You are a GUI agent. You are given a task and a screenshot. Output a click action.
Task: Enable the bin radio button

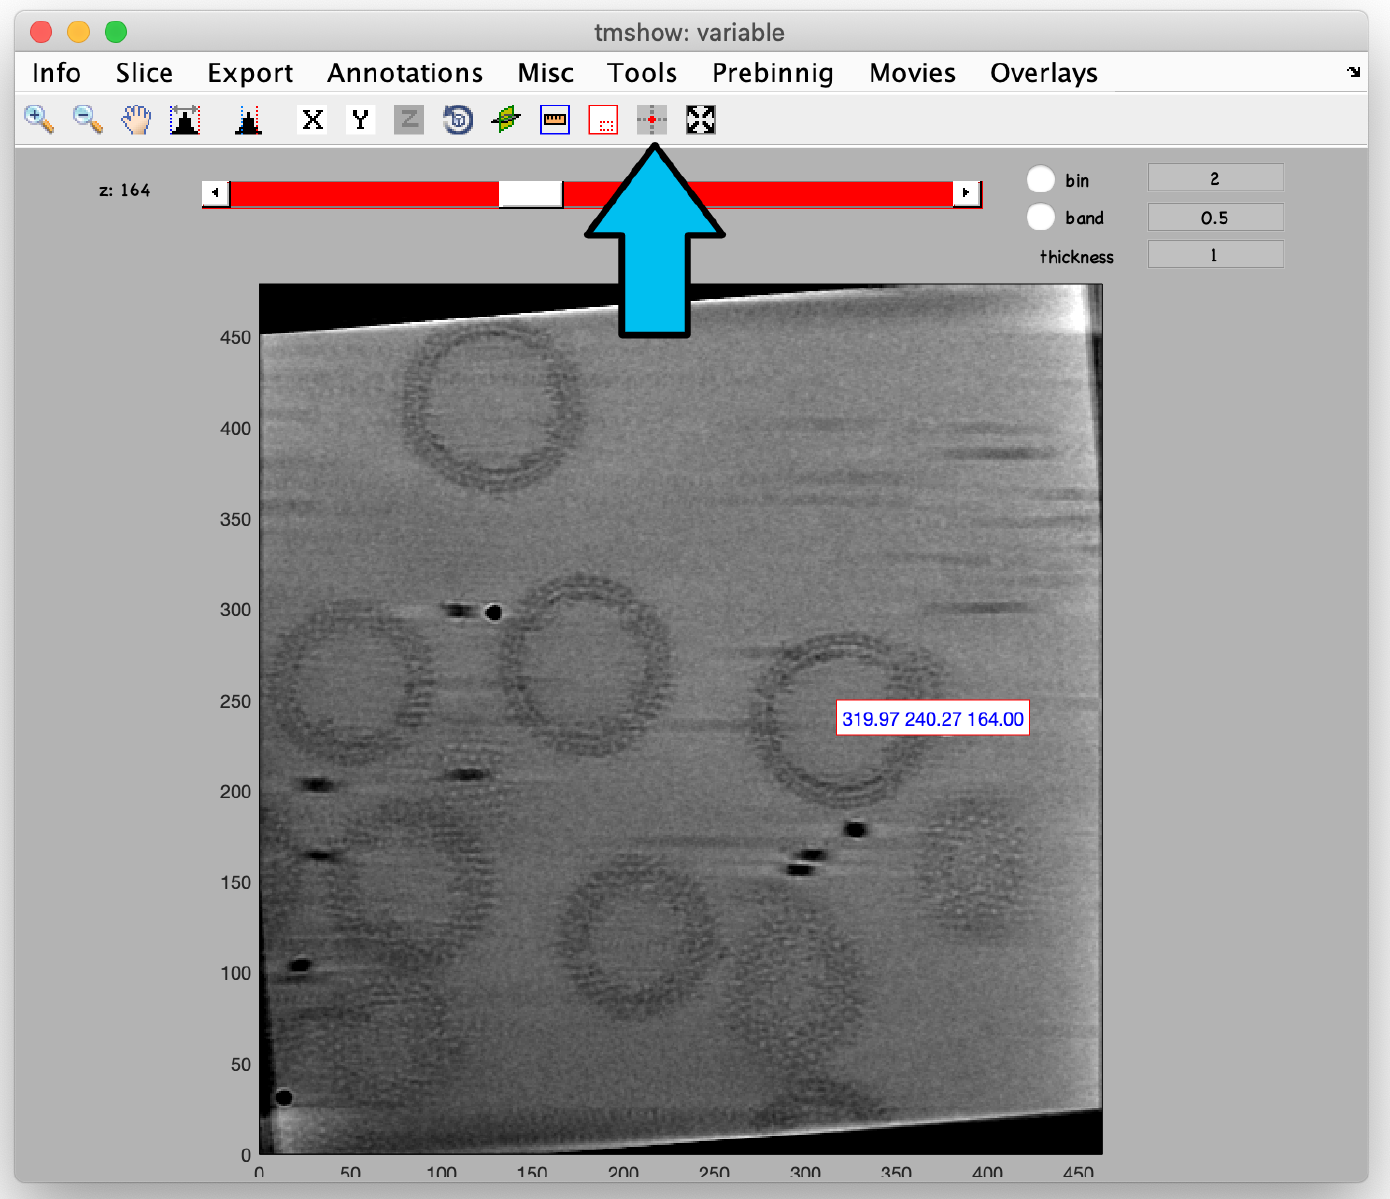[1040, 179]
